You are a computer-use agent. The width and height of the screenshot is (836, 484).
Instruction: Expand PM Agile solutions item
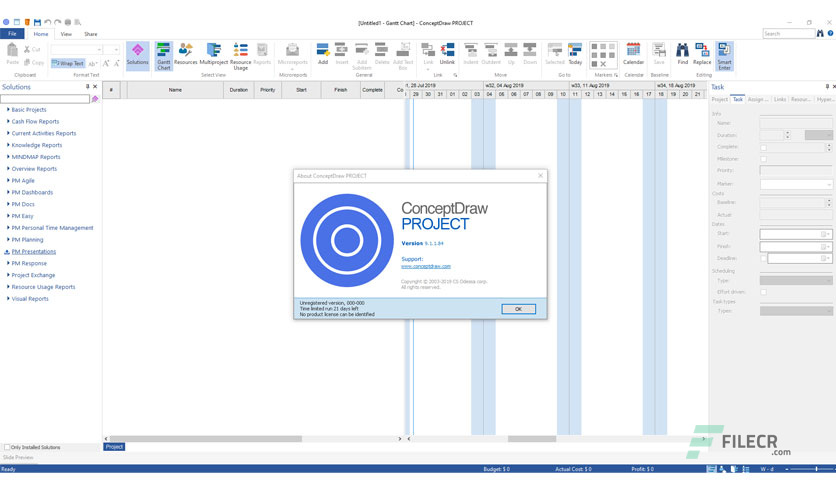tap(8, 180)
